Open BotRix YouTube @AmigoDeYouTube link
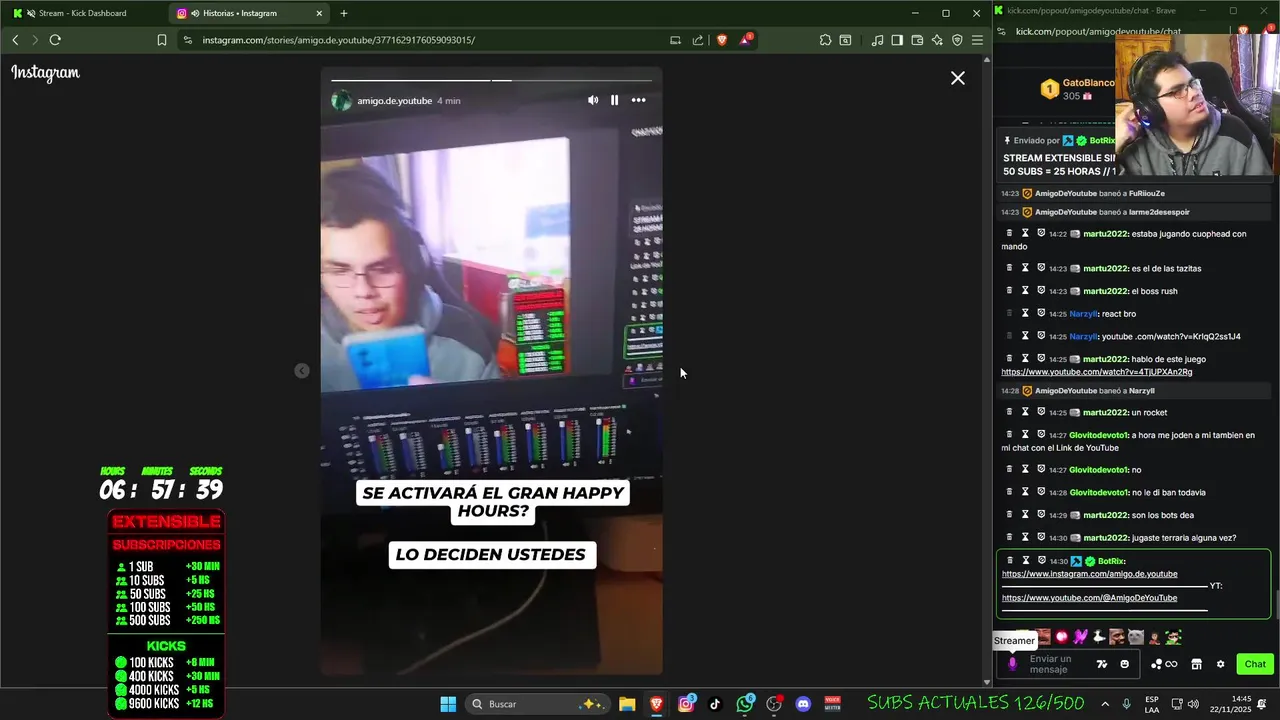This screenshot has height=720, width=1280. [1089, 598]
